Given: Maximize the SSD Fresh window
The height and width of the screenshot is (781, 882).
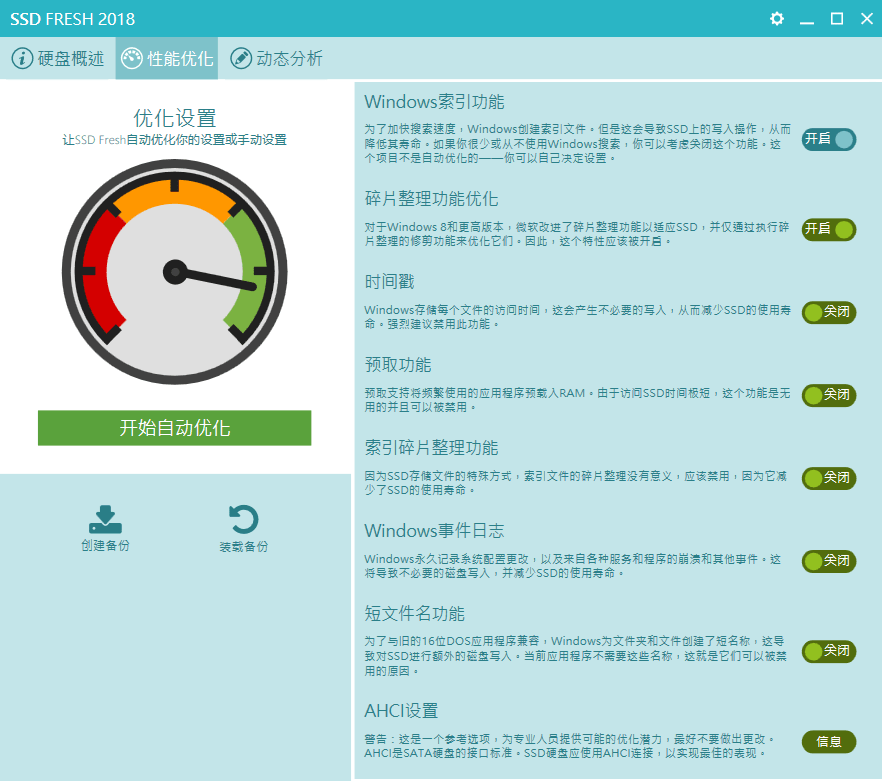Looking at the screenshot, I should pyautogui.click(x=837, y=19).
